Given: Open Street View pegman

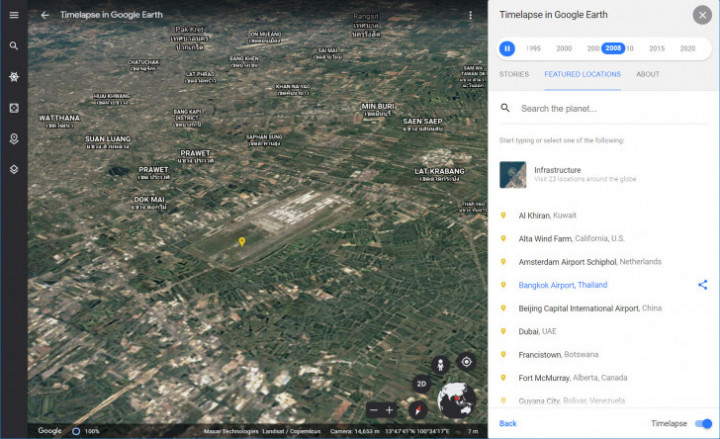Looking at the screenshot, I should [x=440, y=365].
